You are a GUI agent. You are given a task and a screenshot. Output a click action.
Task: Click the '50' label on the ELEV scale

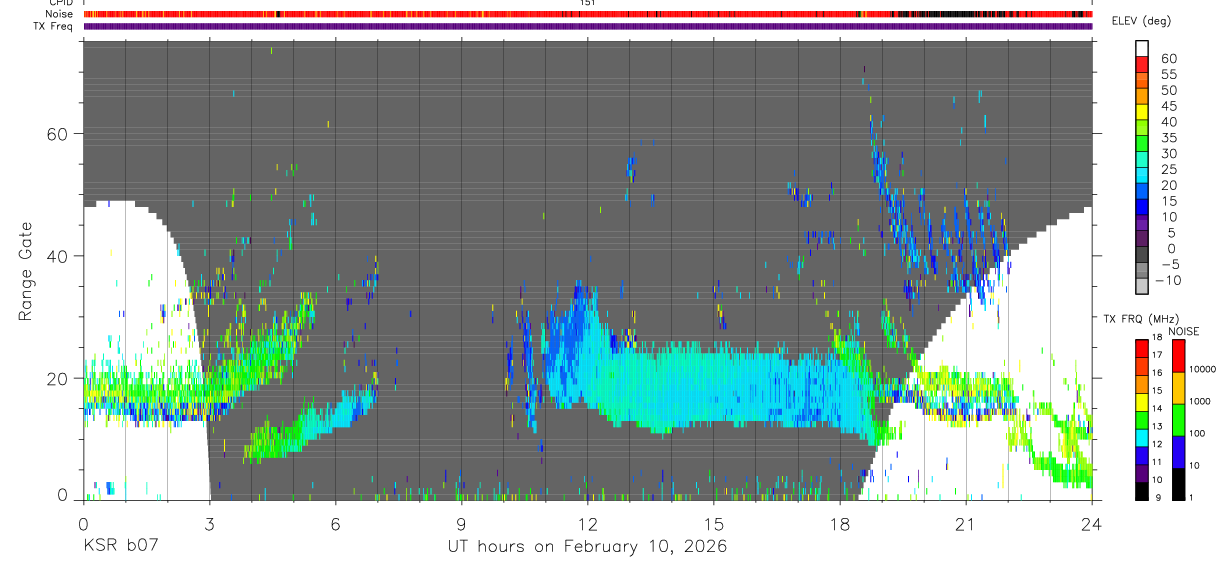(1169, 90)
